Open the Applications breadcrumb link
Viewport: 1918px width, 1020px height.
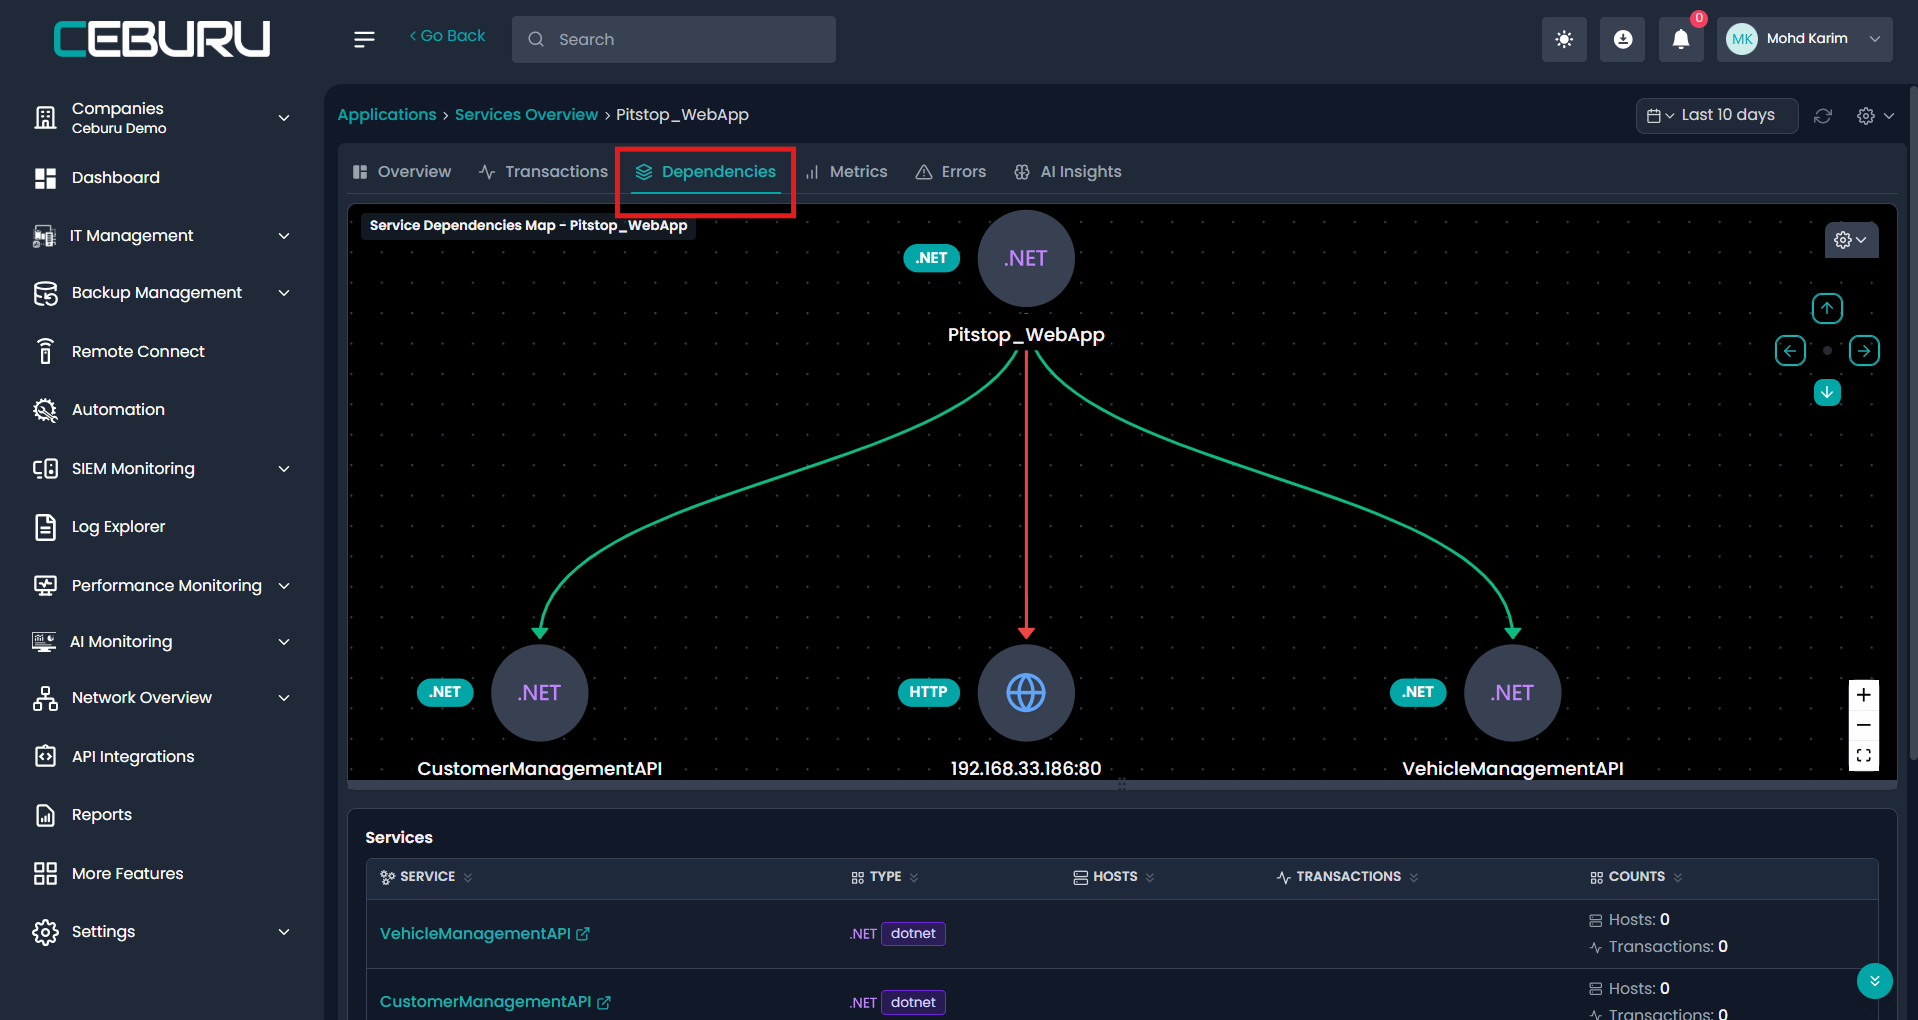tap(387, 115)
